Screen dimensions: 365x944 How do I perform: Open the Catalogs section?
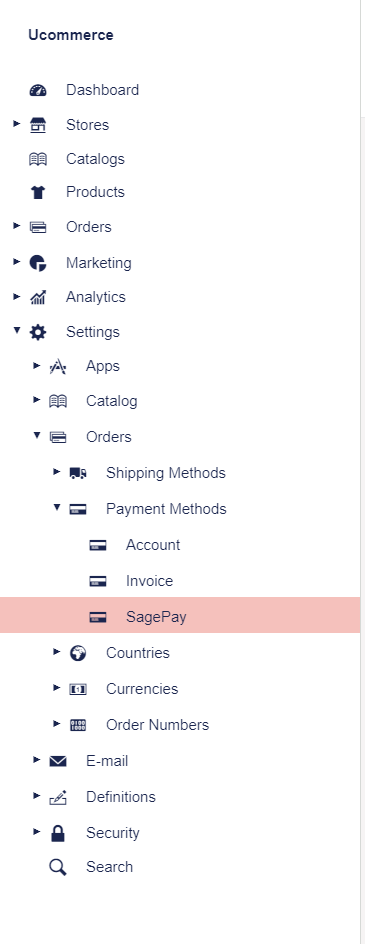pos(95,159)
